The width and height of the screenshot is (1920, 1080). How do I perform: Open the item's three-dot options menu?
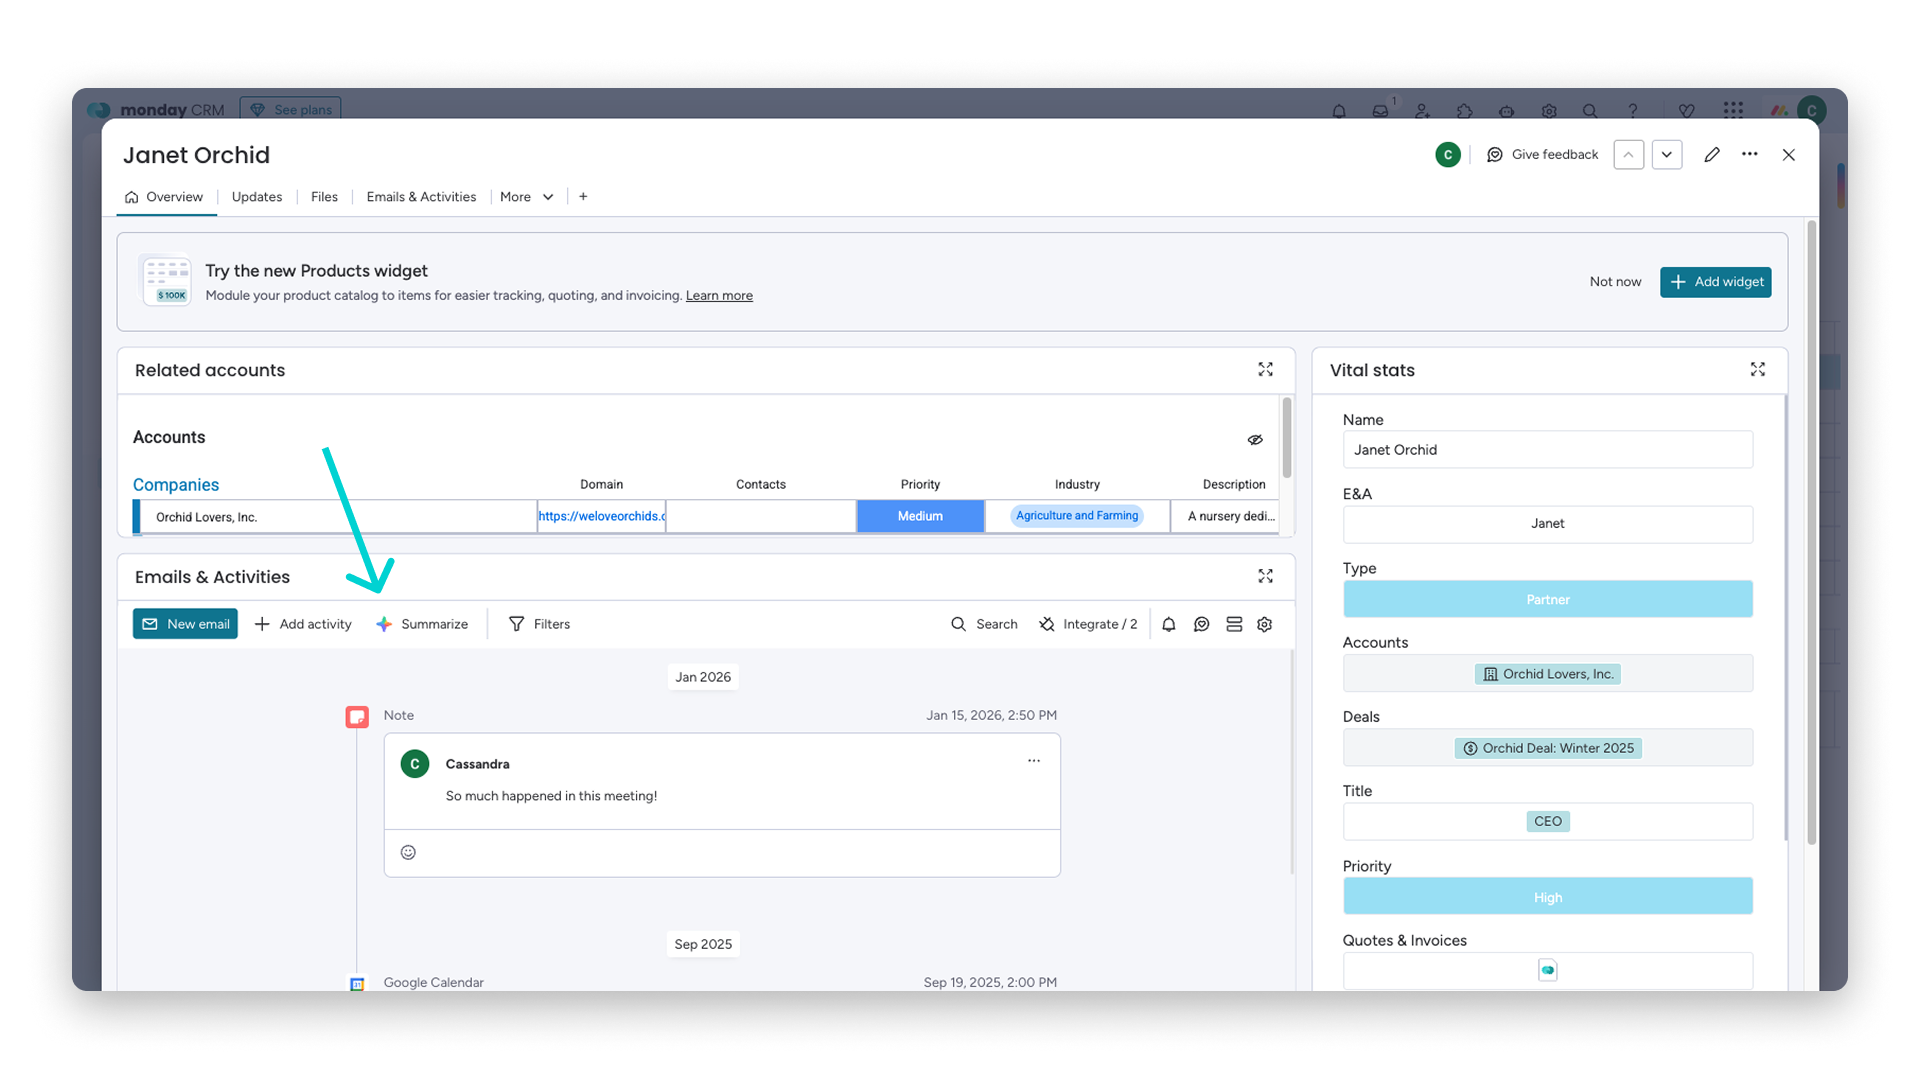point(1750,155)
